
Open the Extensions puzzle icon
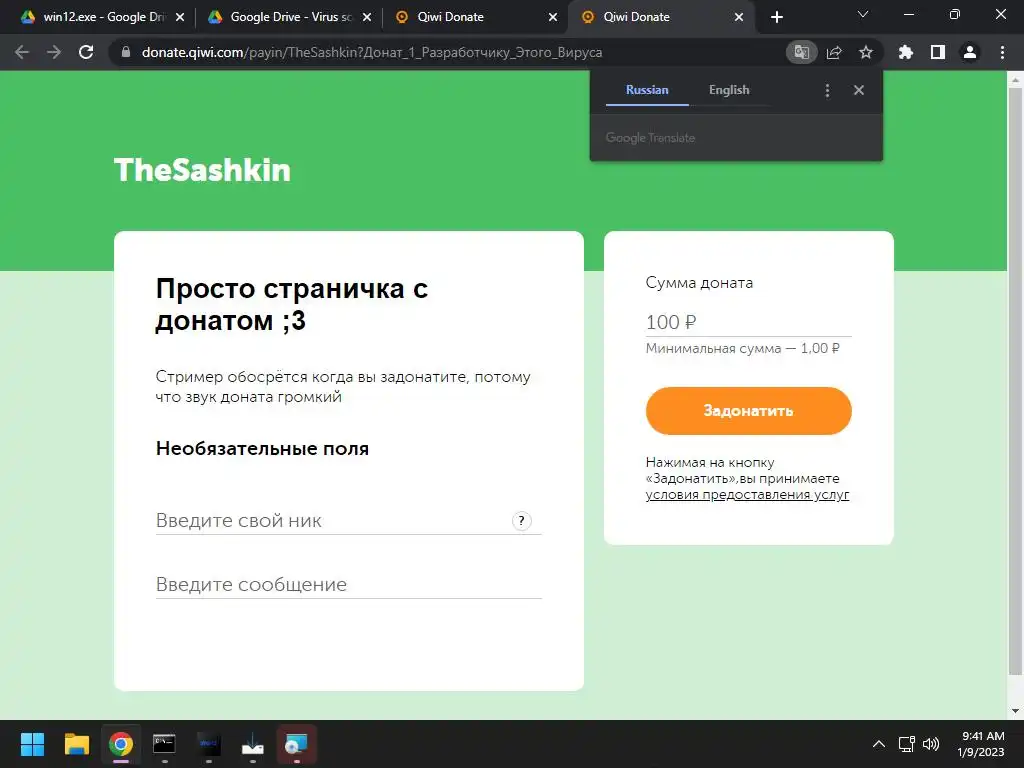[x=906, y=52]
